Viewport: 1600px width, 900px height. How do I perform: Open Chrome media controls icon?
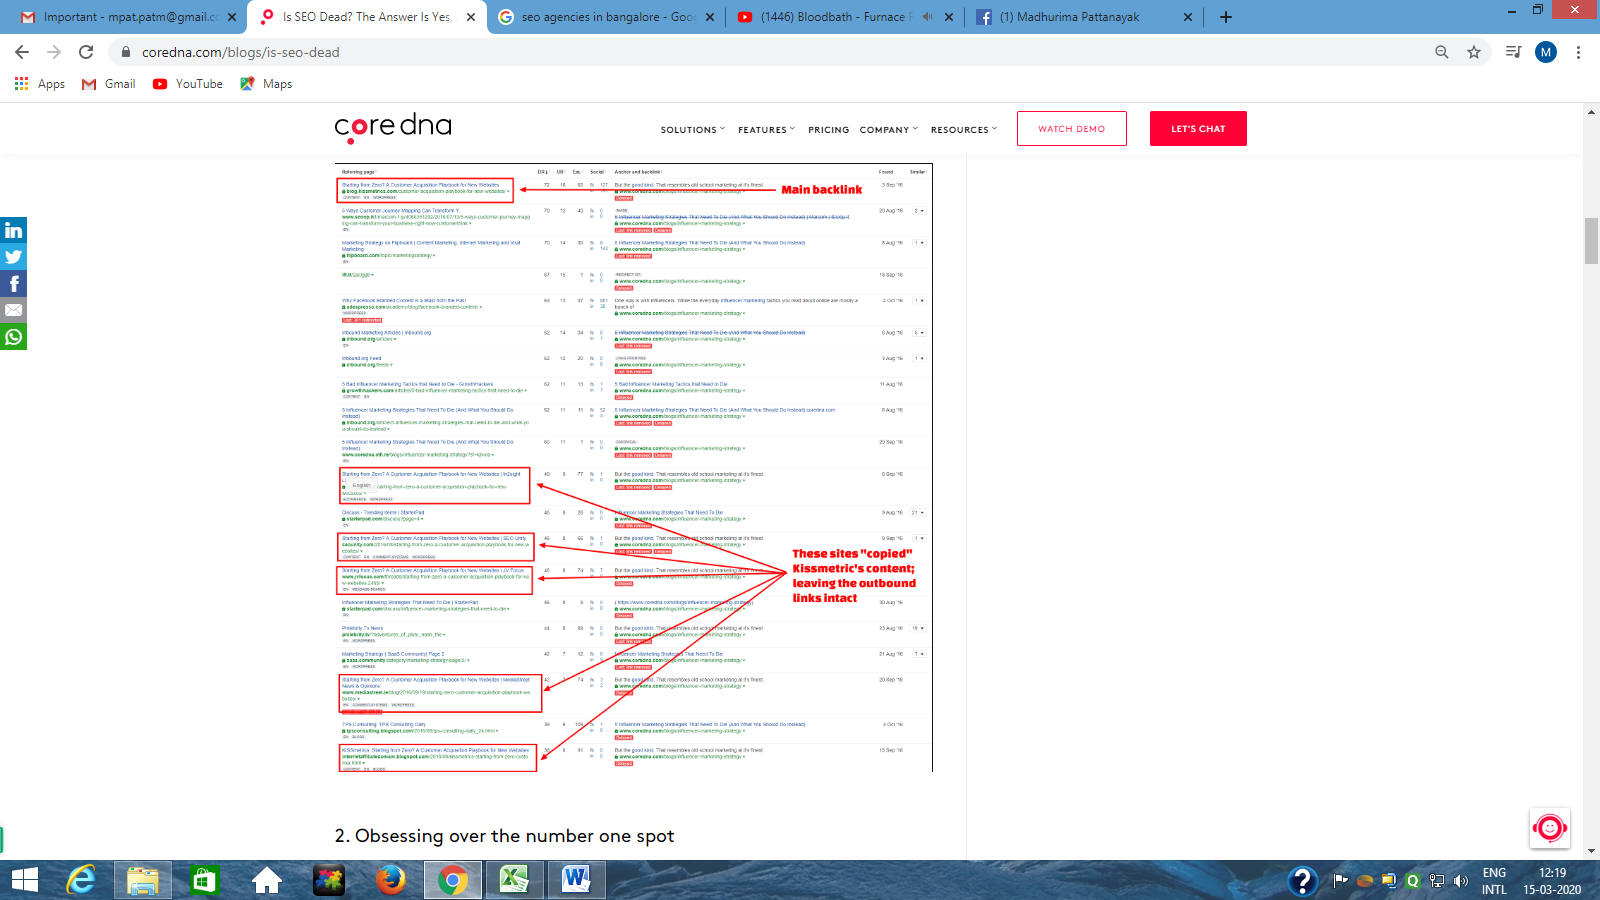(x=1513, y=52)
